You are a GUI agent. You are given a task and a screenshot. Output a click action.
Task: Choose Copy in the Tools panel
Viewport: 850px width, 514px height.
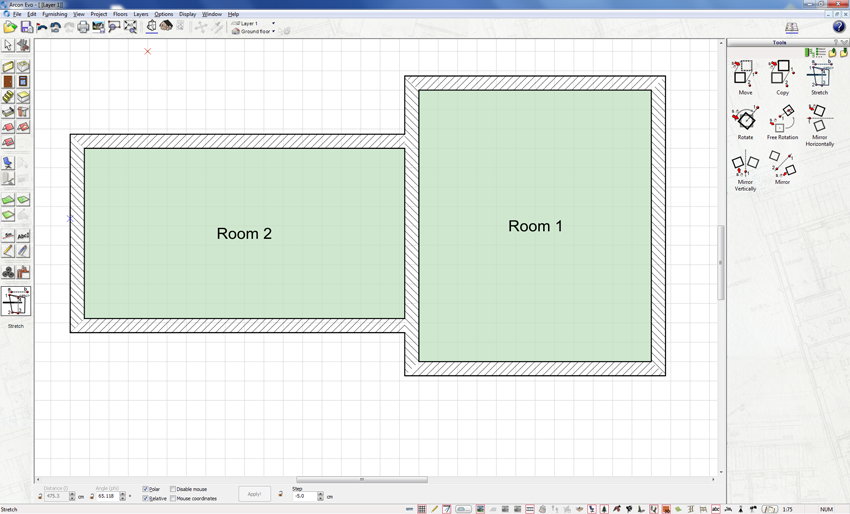click(x=782, y=78)
